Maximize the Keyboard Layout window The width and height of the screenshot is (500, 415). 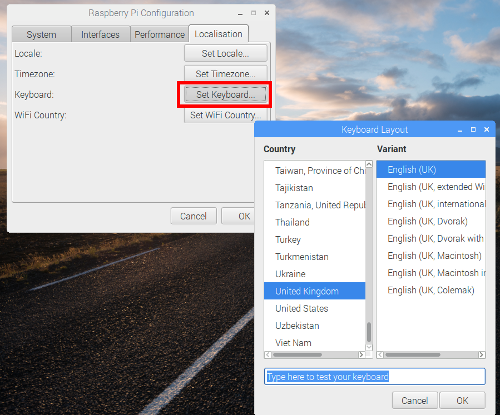tap(473, 129)
